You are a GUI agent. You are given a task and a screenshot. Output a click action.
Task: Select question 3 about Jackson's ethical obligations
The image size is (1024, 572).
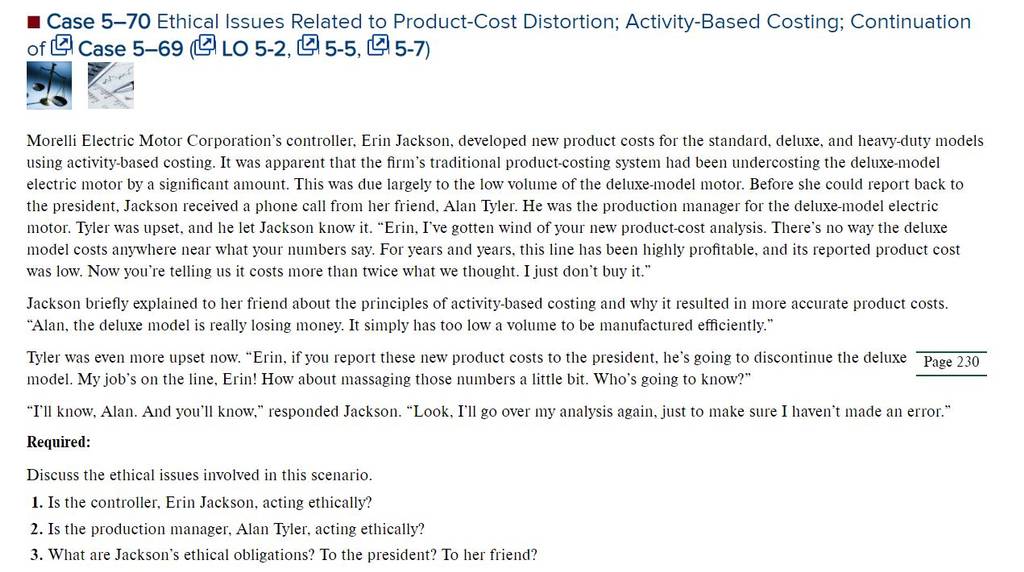point(283,555)
